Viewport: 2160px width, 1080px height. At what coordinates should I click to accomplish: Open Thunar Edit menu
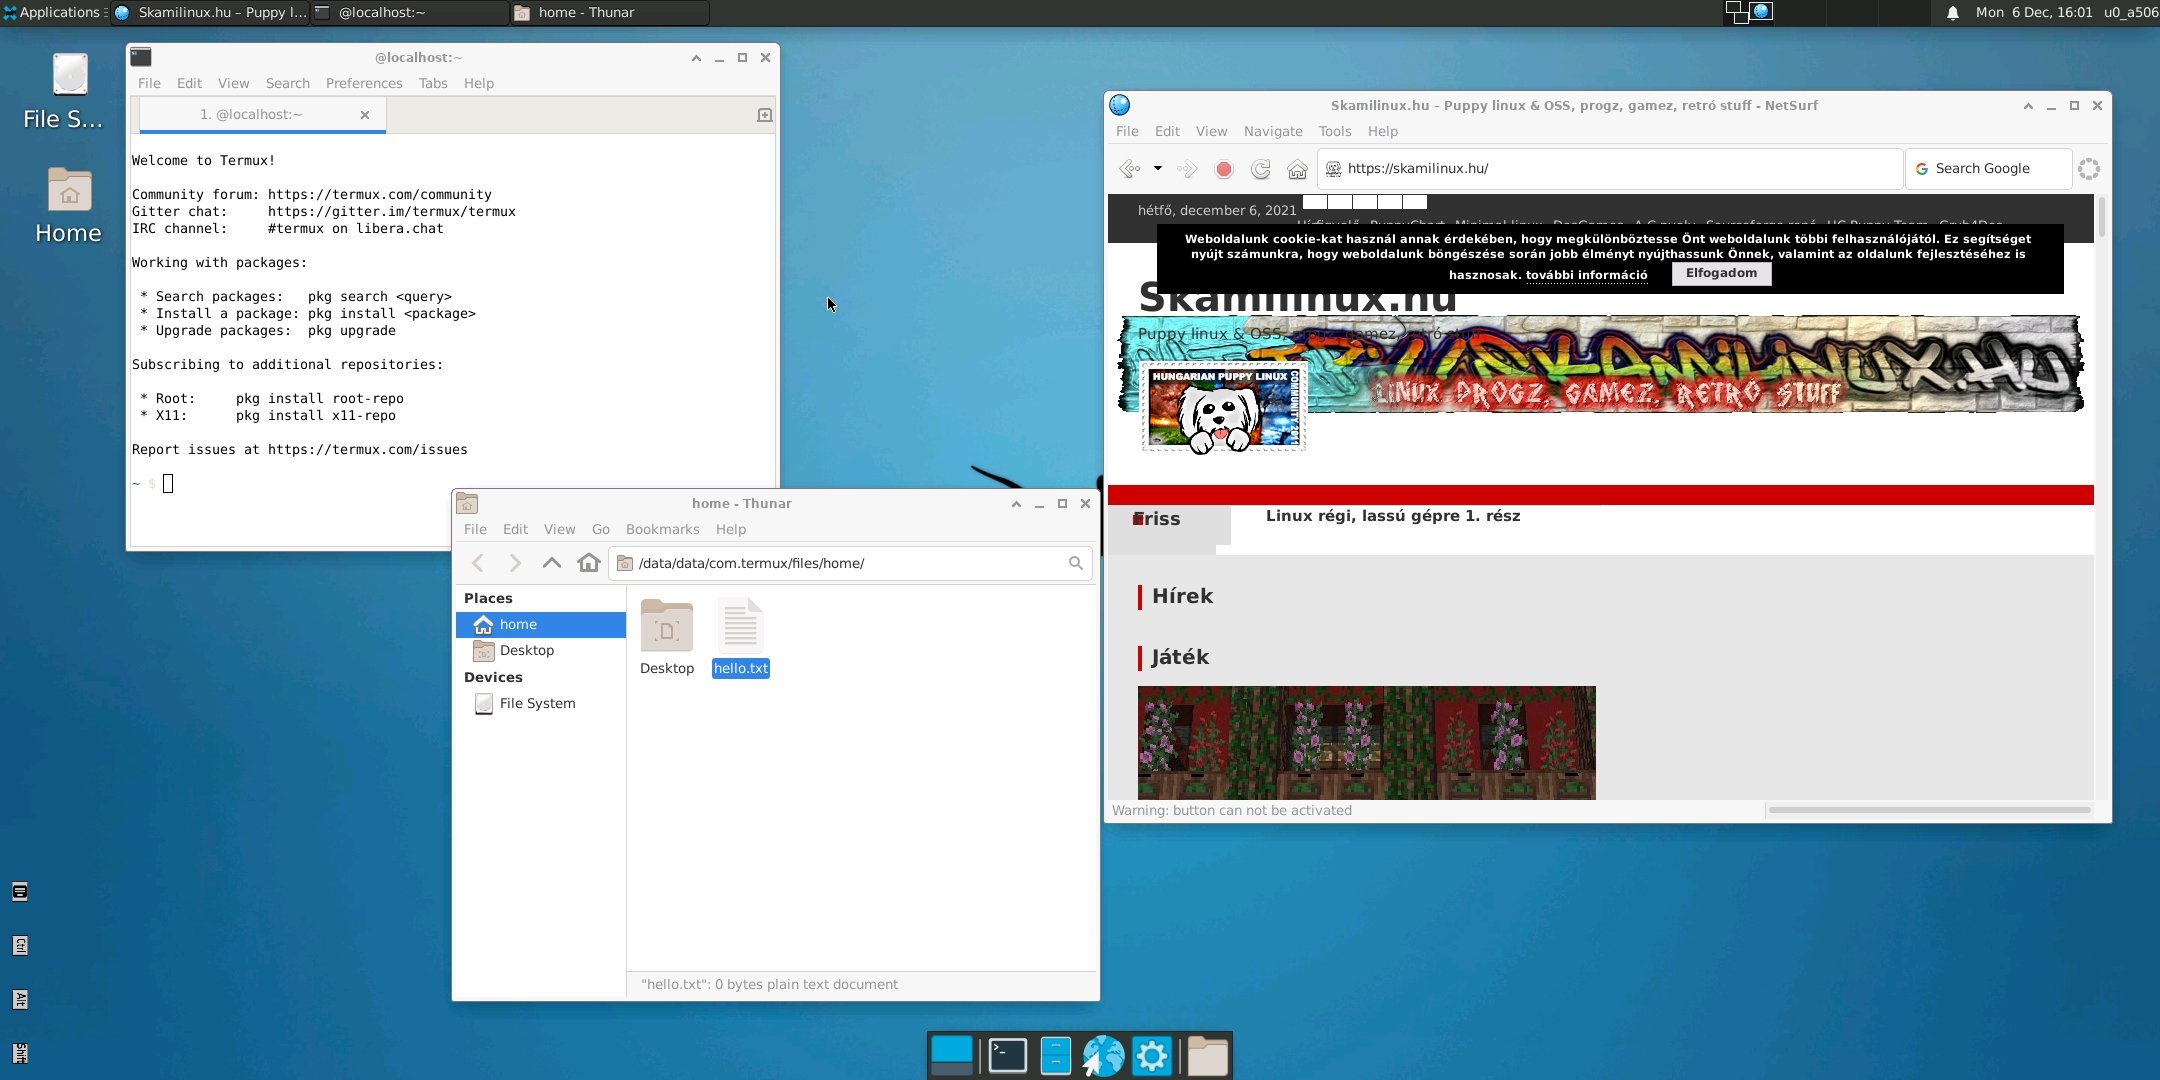[x=515, y=529]
